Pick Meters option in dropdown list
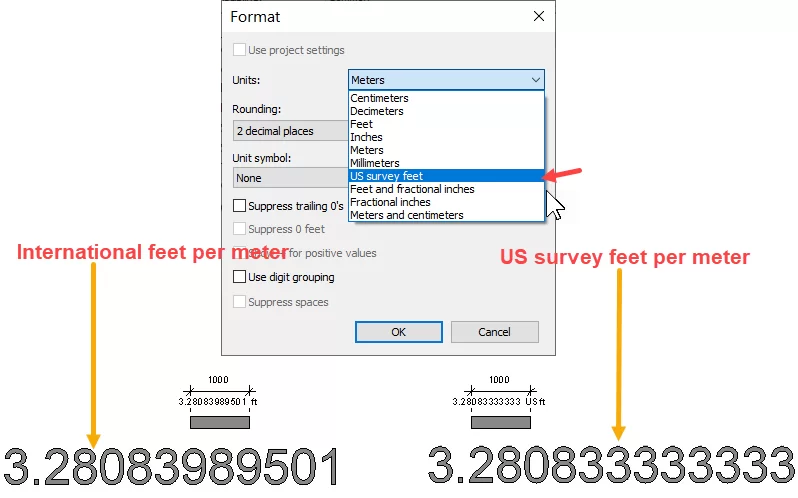The image size is (798, 498). (367, 151)
